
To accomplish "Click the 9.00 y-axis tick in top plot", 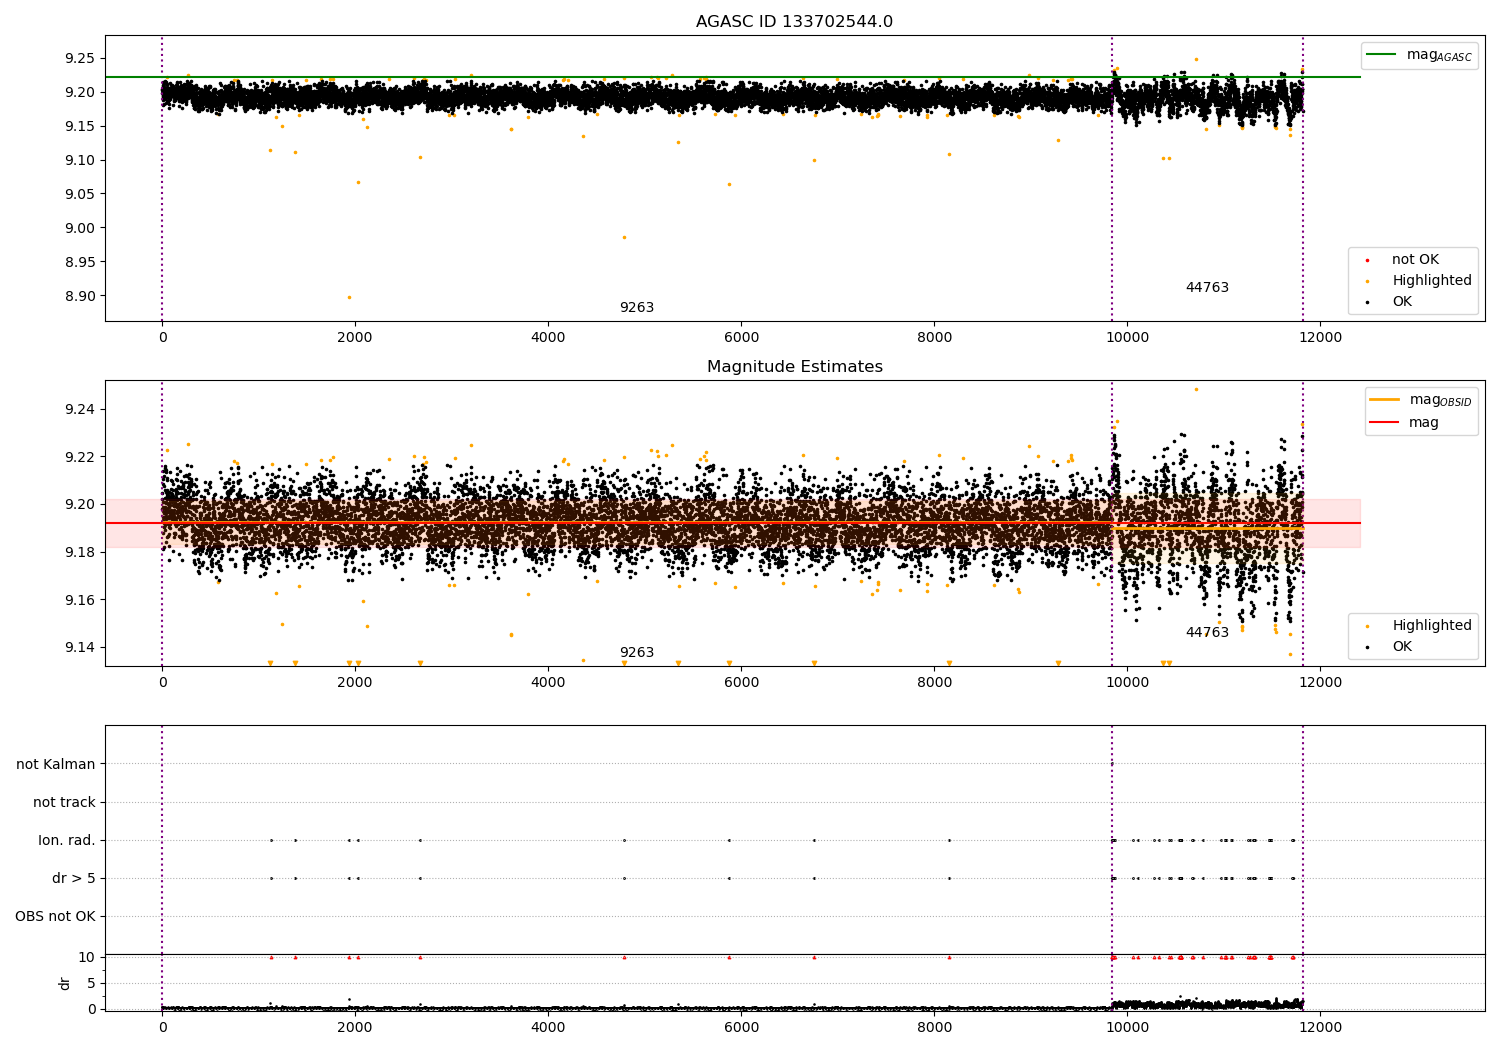I will (x=79, y=228).
